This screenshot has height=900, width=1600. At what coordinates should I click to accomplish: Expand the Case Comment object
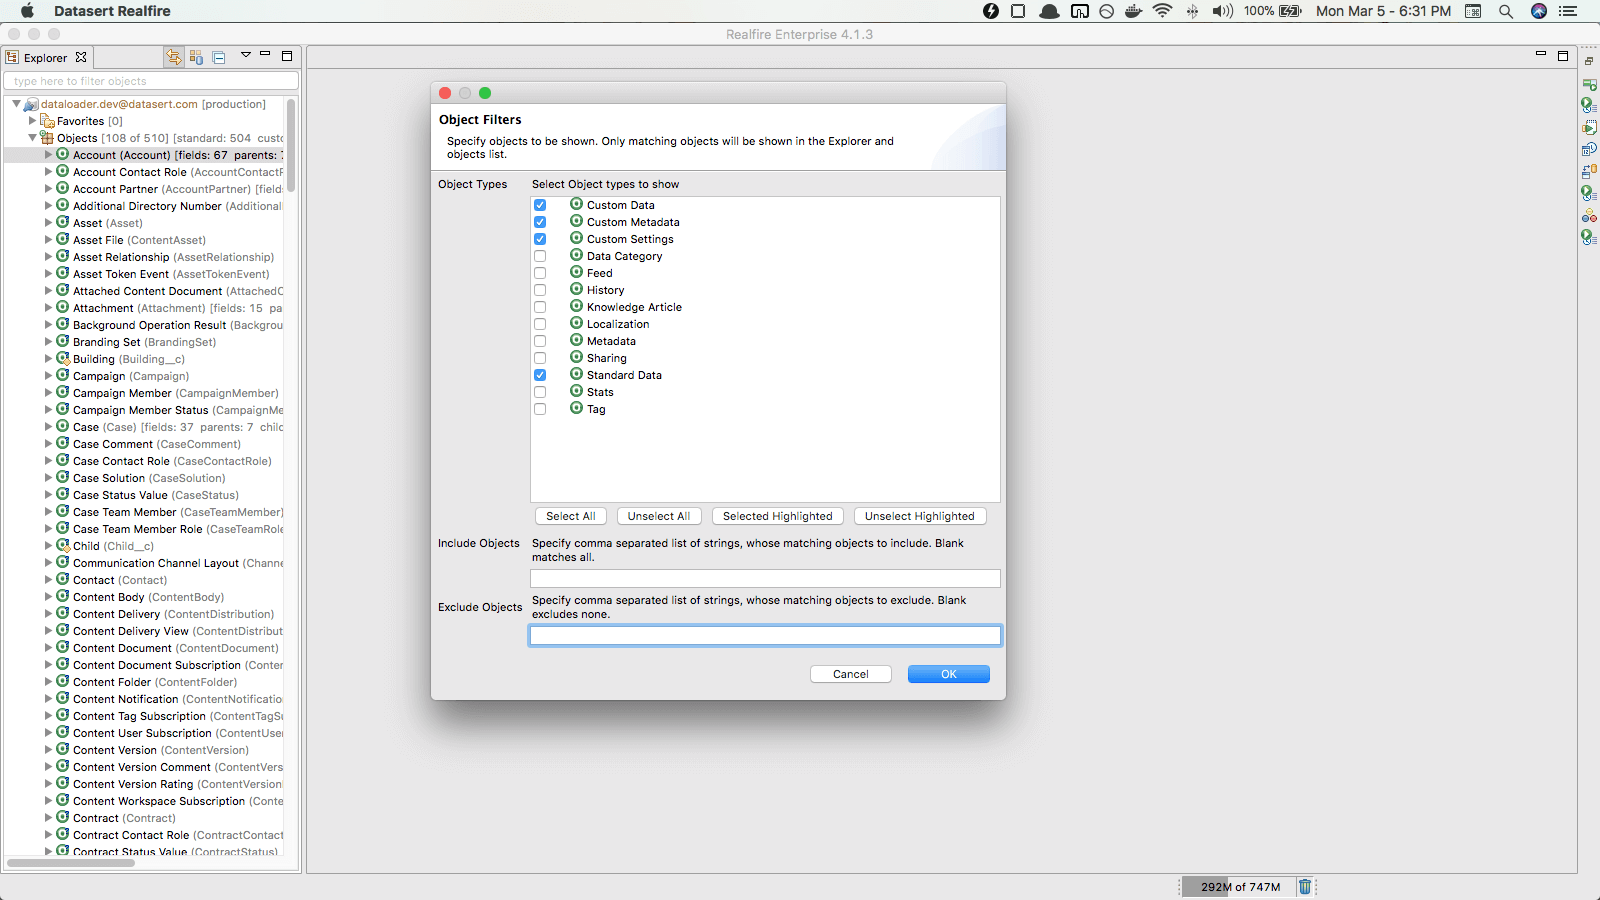point(48,444)
